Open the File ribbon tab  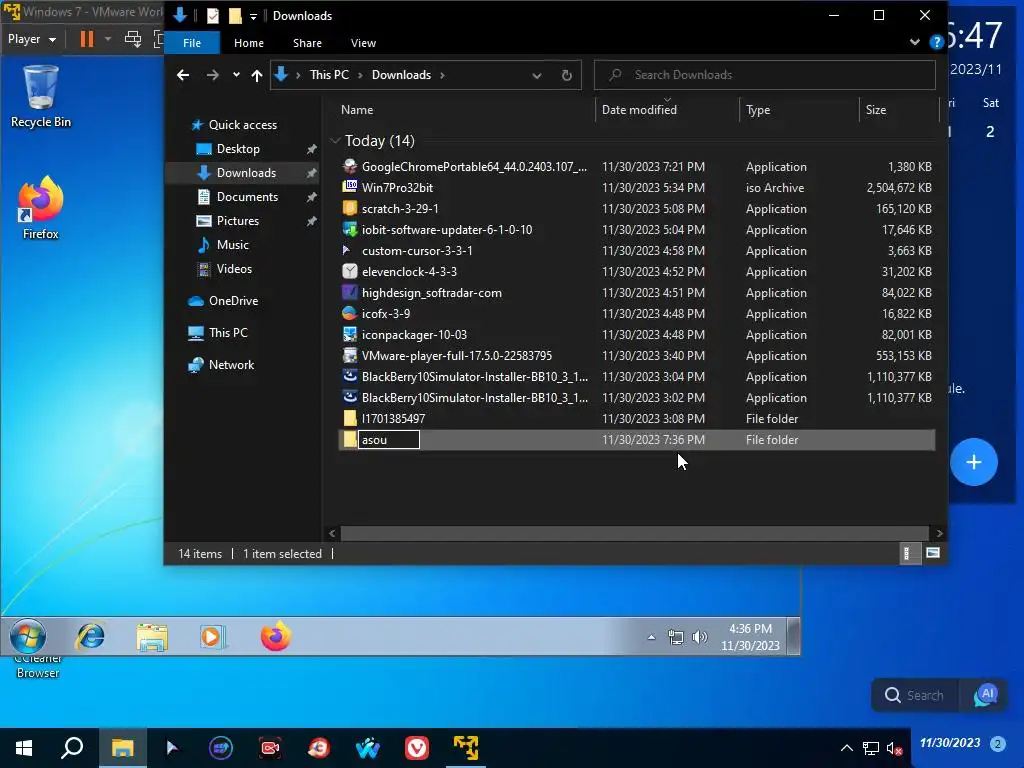pyautogui.click(x=191, y=43)
